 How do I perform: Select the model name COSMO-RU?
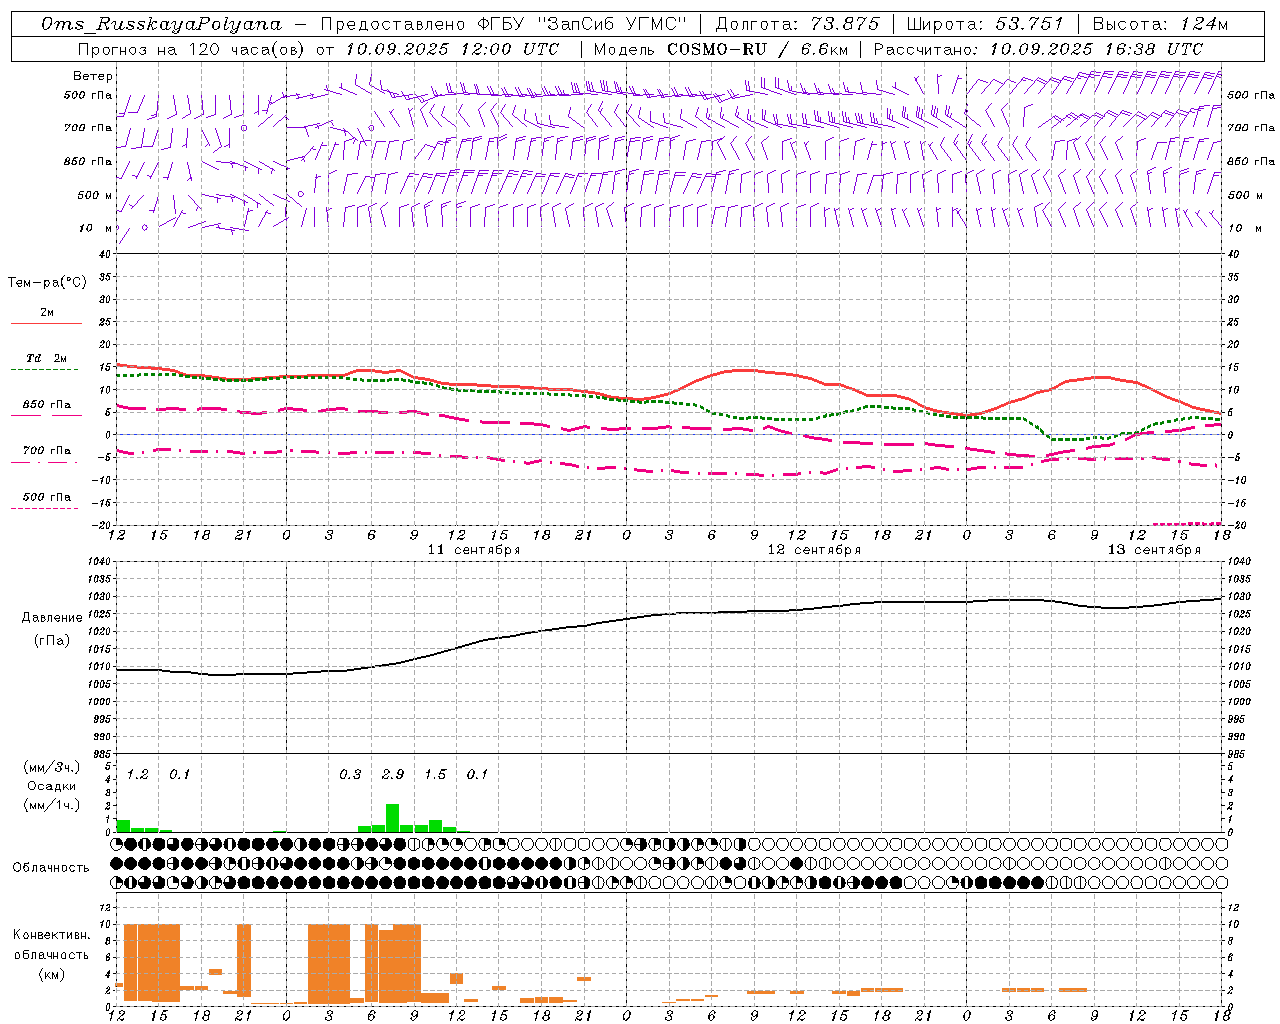point(717,49)
